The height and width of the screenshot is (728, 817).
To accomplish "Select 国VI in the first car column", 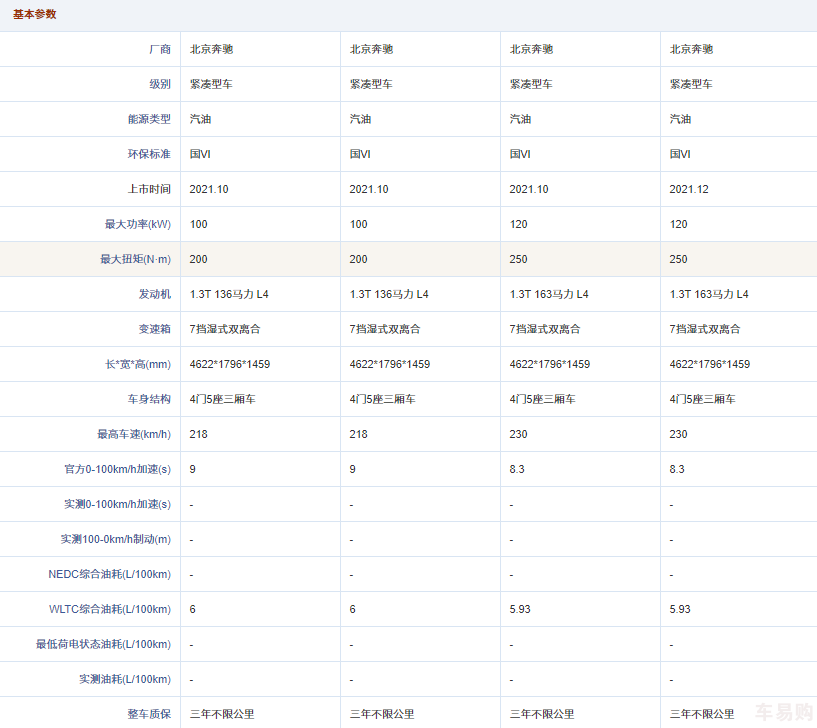I will point(200,154).
